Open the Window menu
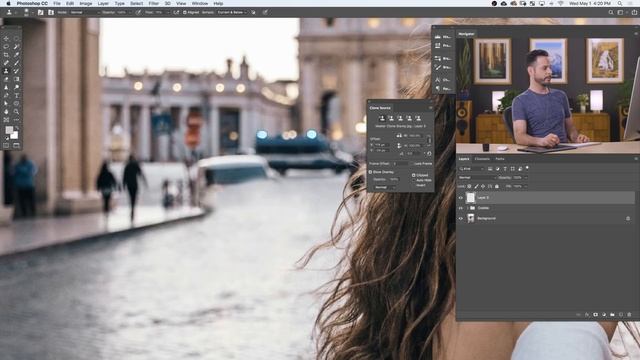The width and height of the screenshot is (640, 360). coord(200,3)
